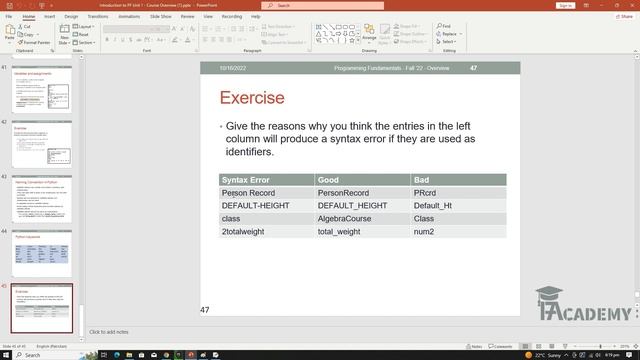Toggle Italic formatting
Screen dimensions: 640x360
coord(115,40)
